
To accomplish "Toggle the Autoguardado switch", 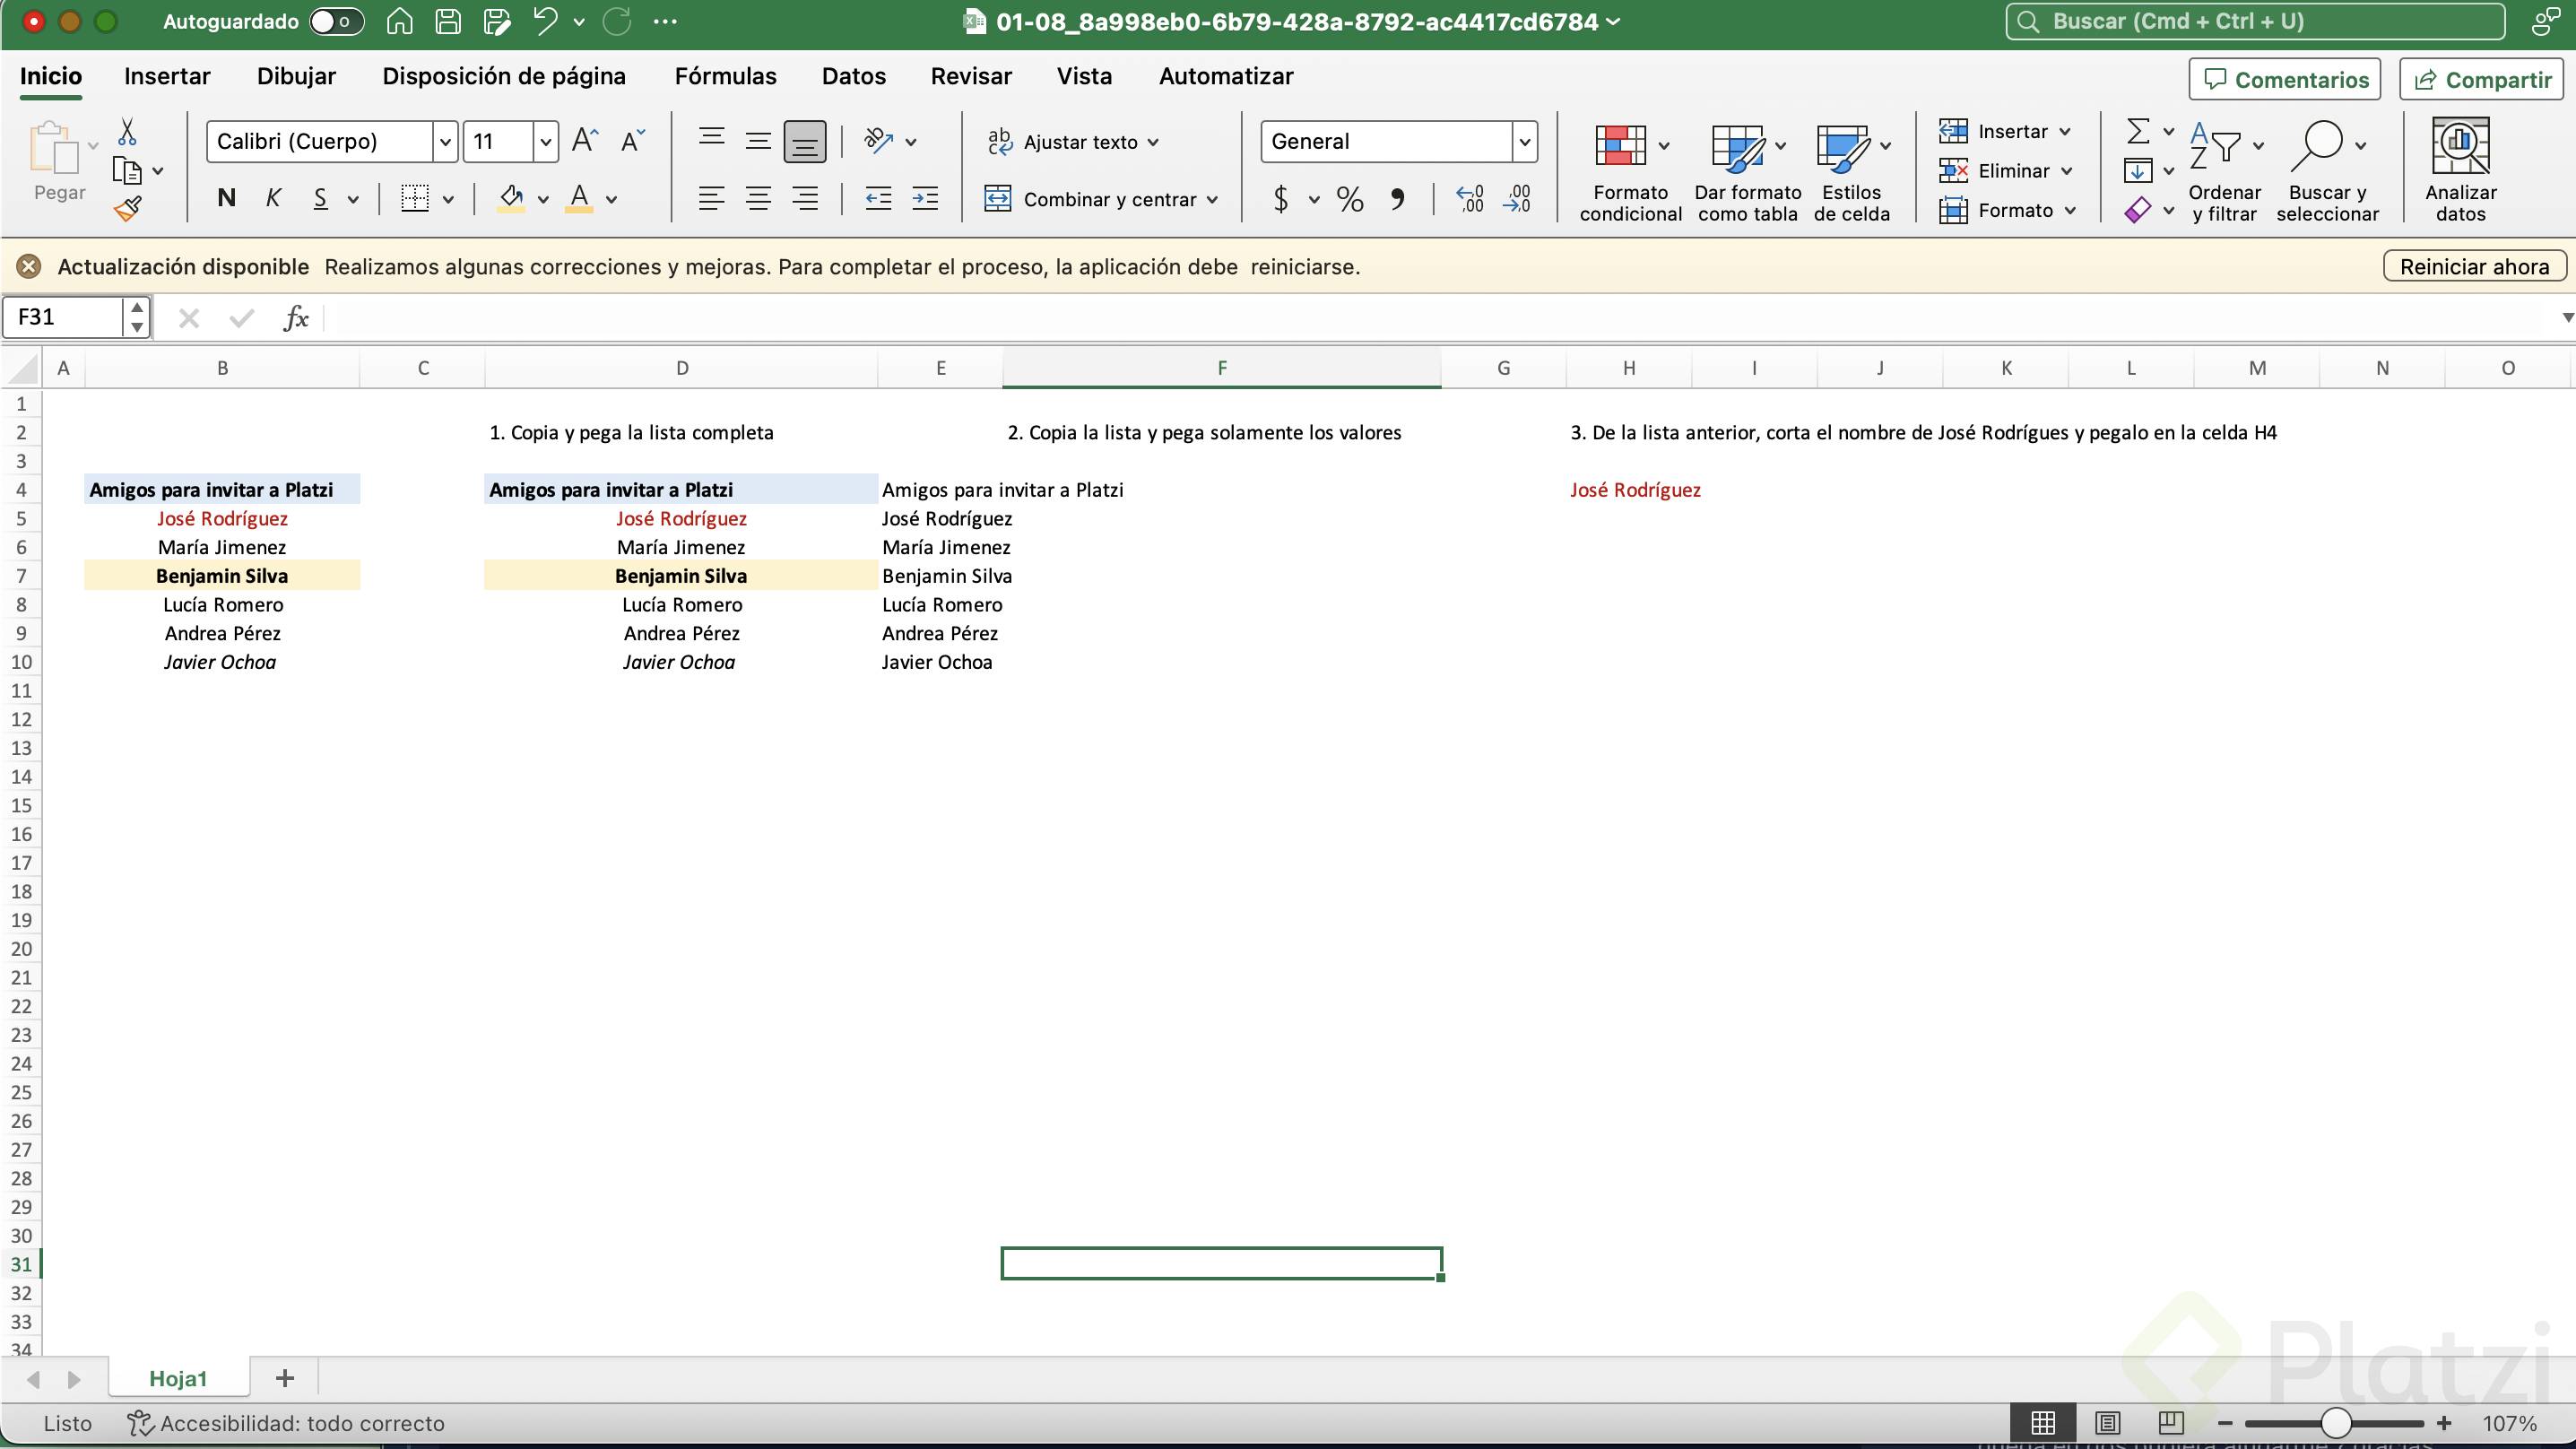I will [336, 21].
